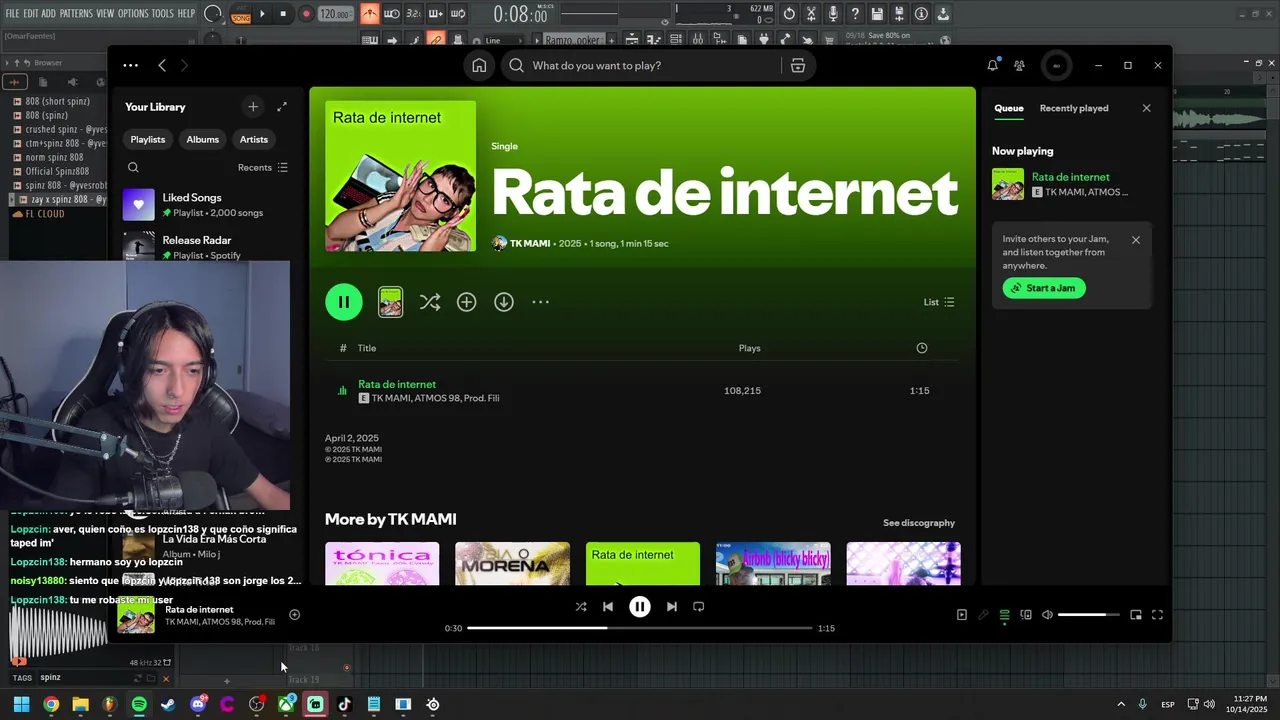1280x720 pixels.
Task: Click the song progress bar
Action: point(640,628)
